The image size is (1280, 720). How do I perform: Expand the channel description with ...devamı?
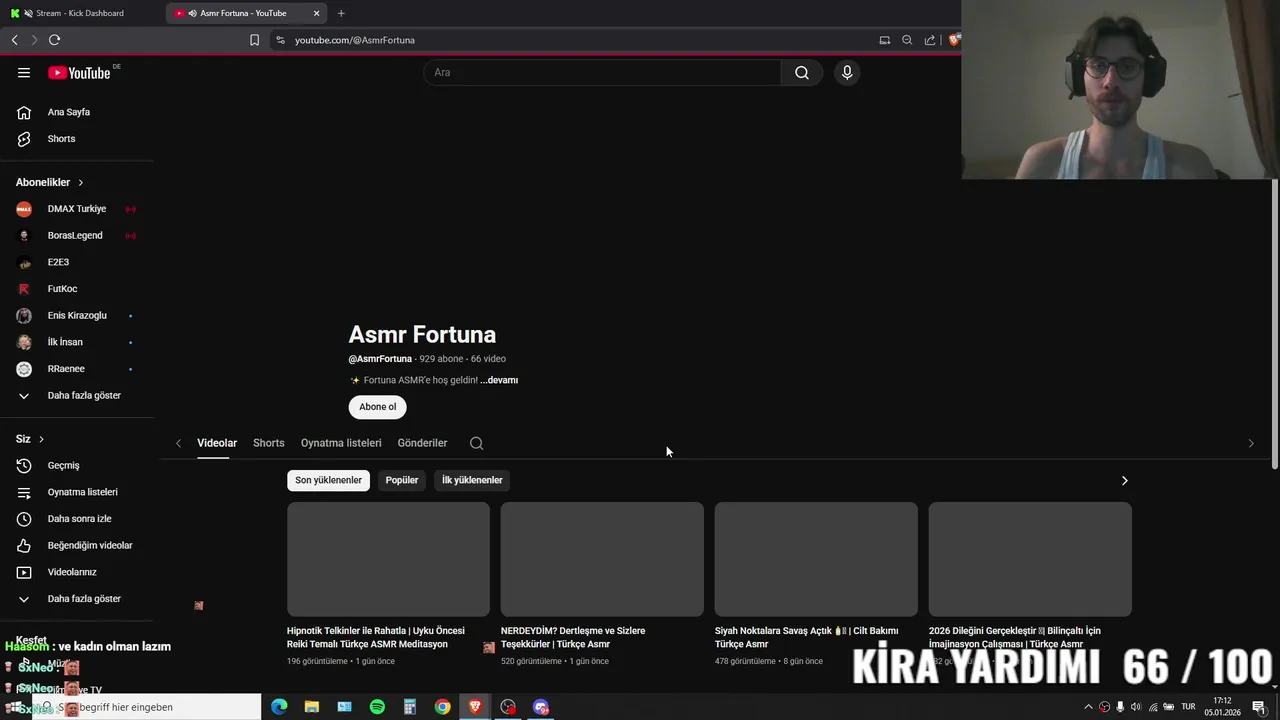click(499, 380)
